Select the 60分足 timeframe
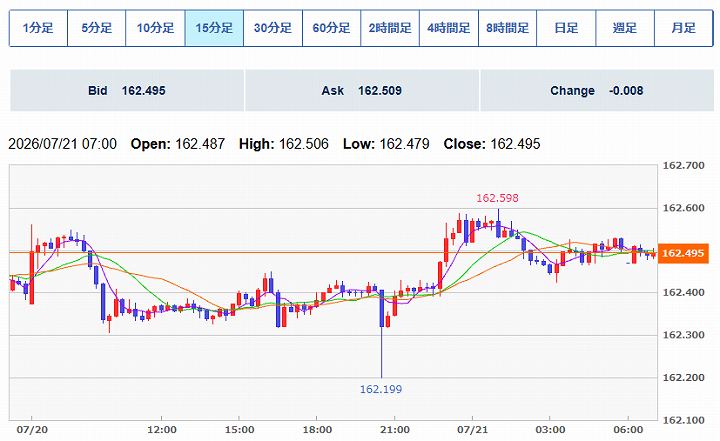The image size is (720, 441). (x=331, y=28)
